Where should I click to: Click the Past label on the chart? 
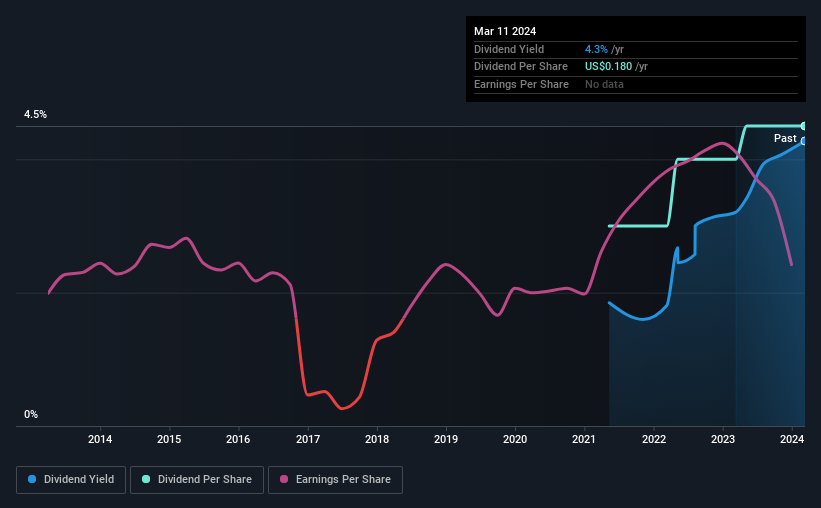(785, 138)
